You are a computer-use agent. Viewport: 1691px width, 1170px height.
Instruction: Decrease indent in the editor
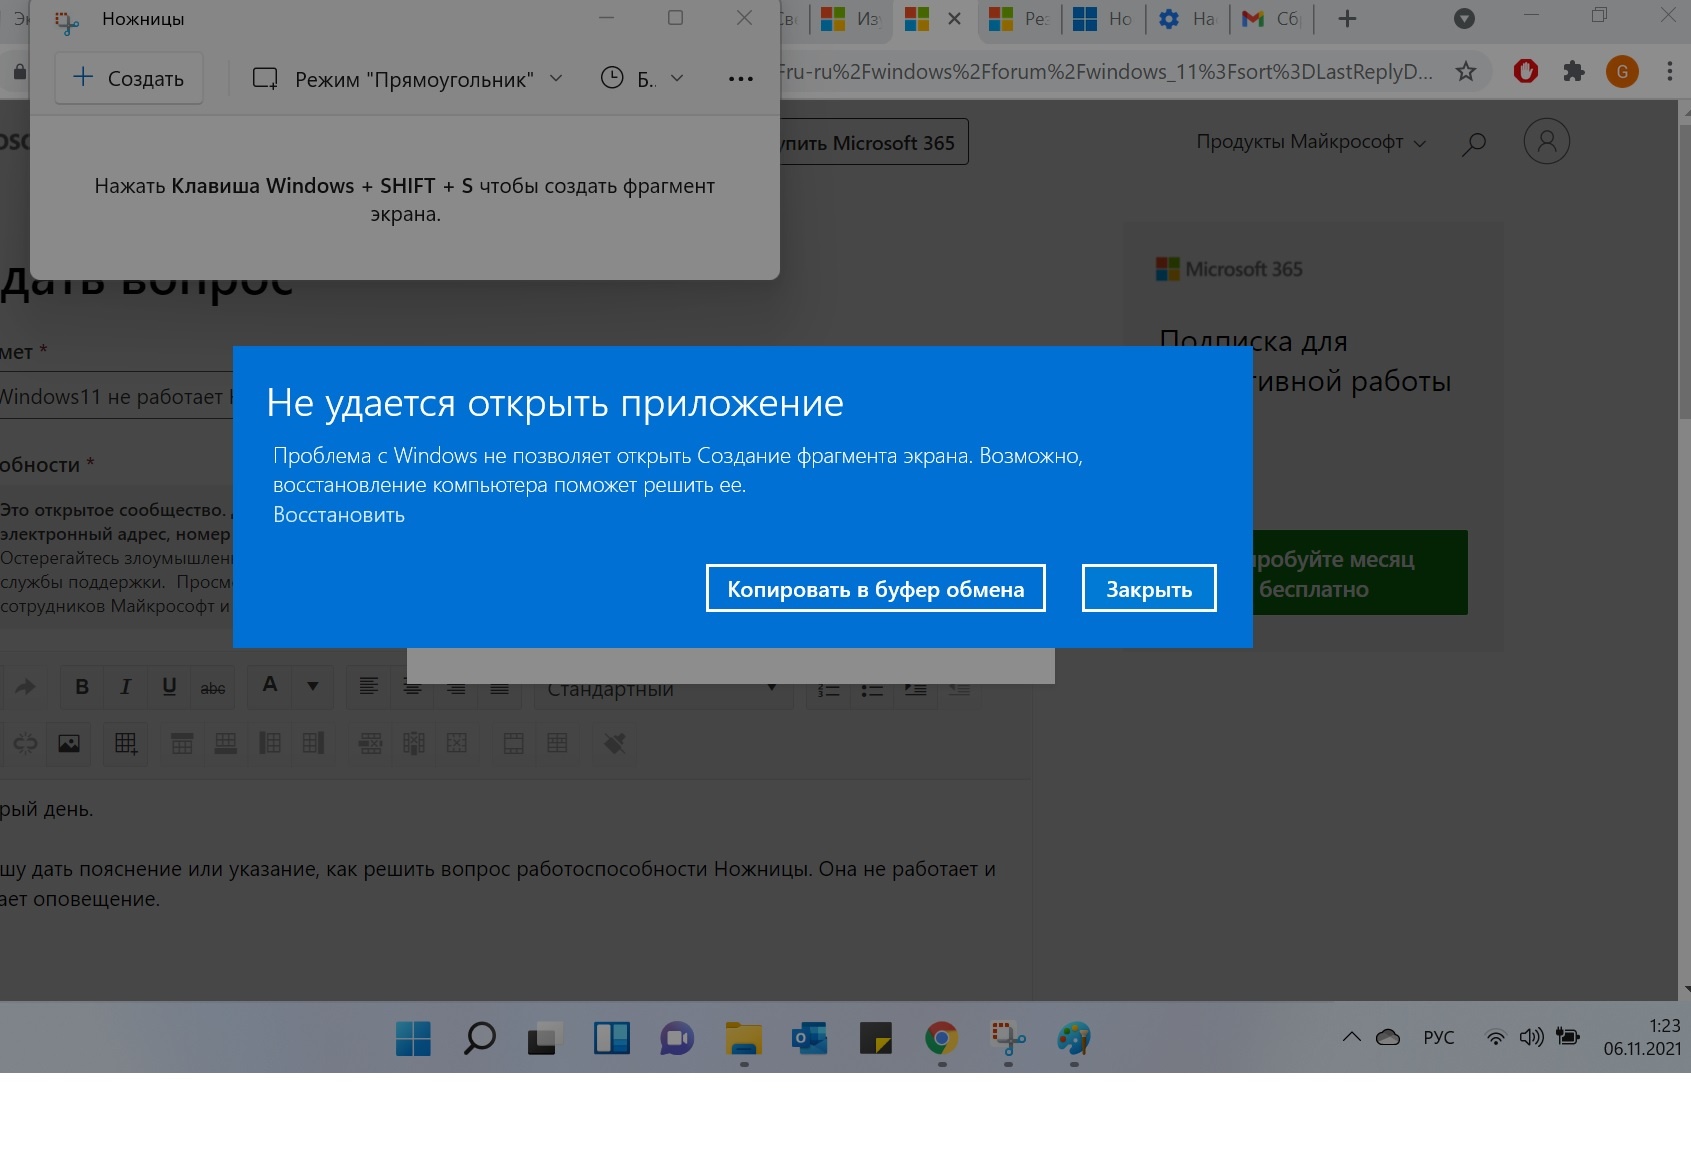(x=960, y=689)
